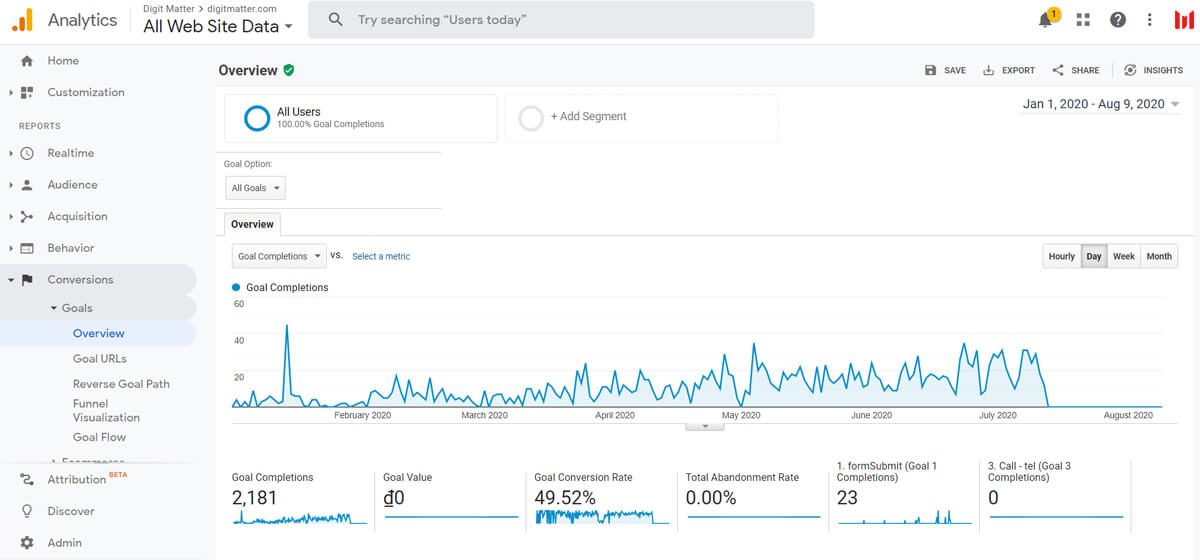This screenshot has height=560, width=1200.
Task: Open the Insights icon
Action: click(x=1130, y=70)
